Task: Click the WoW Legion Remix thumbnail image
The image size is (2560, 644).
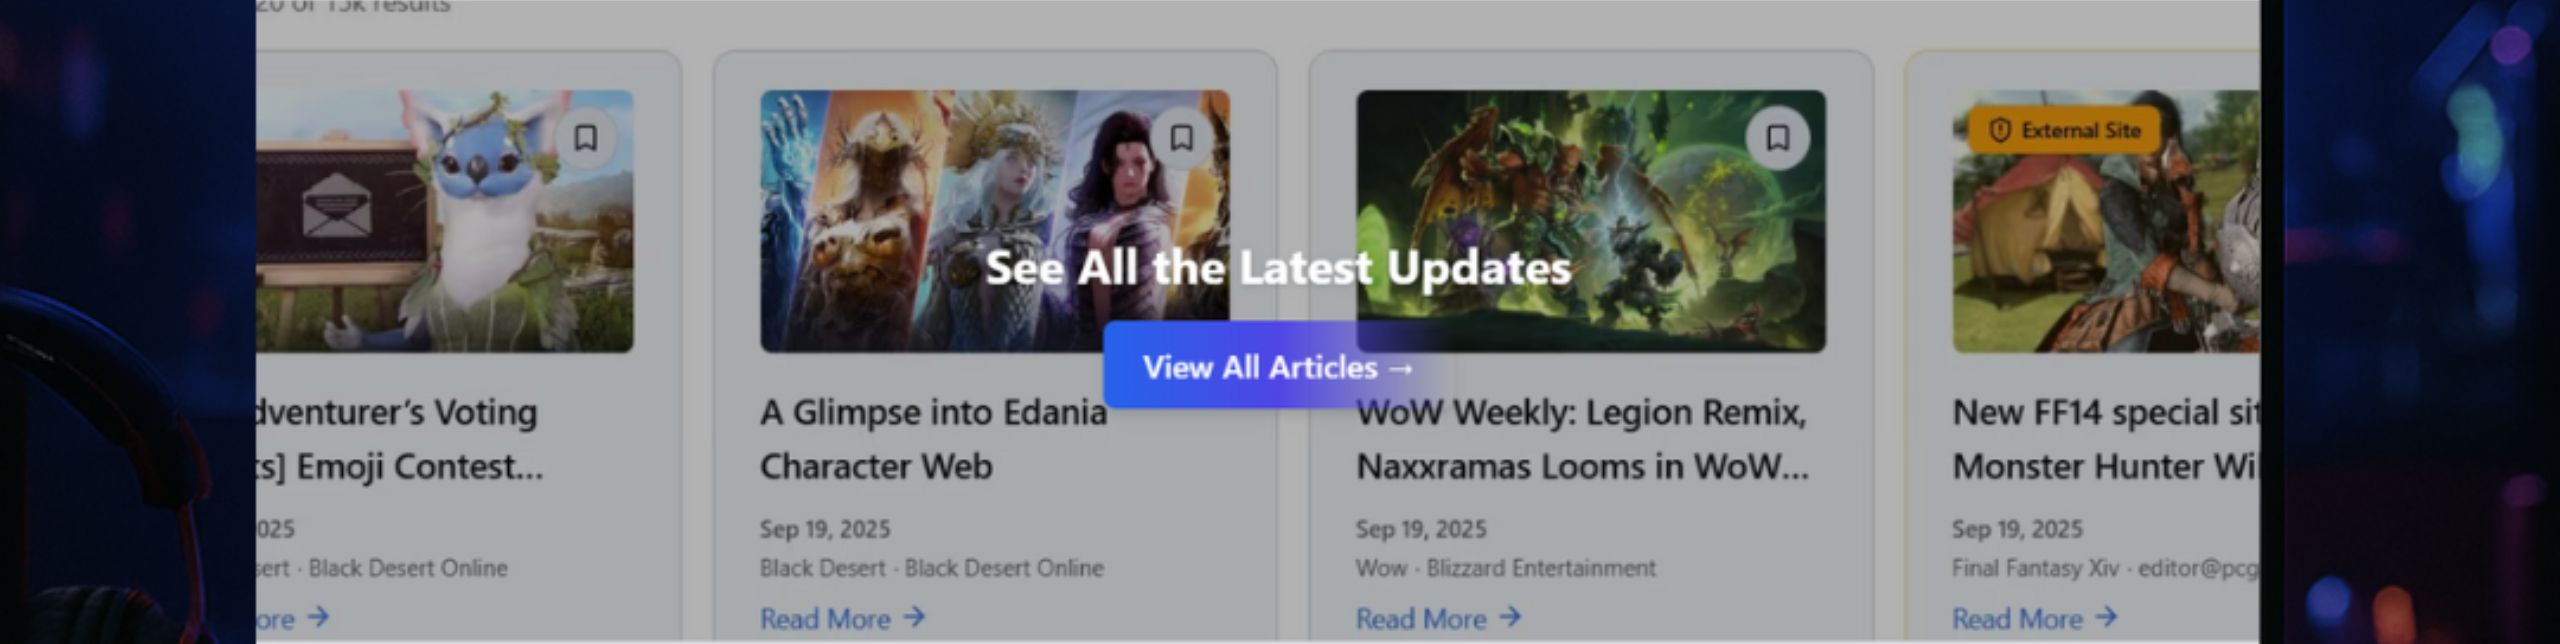Action: [1591, 221]
